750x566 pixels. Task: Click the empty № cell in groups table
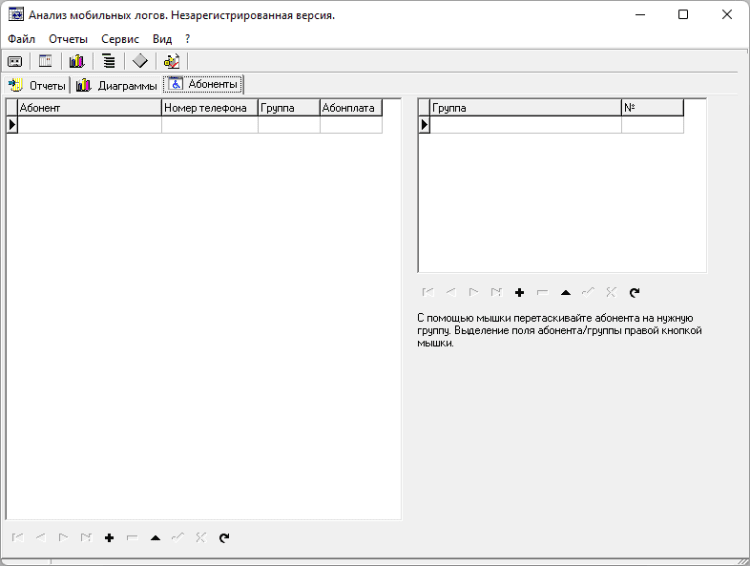click(x=652, y=124)
